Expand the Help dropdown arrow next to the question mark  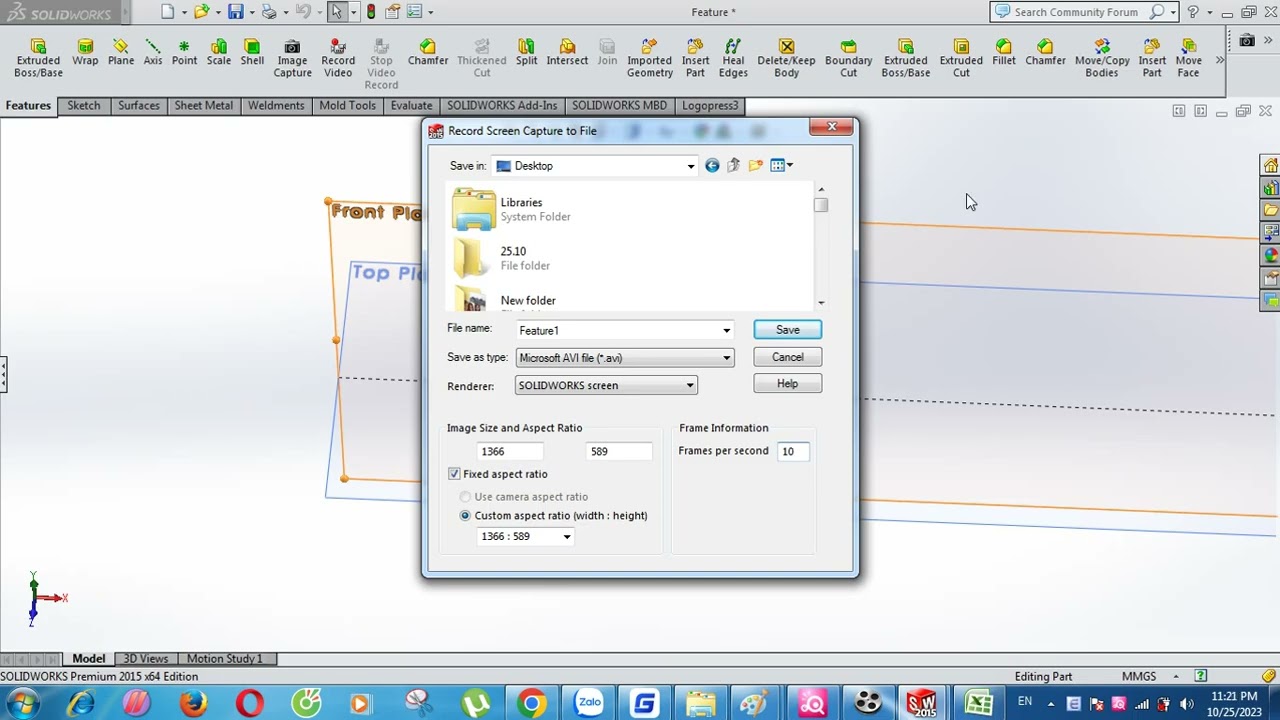(x=1209, y=12)
